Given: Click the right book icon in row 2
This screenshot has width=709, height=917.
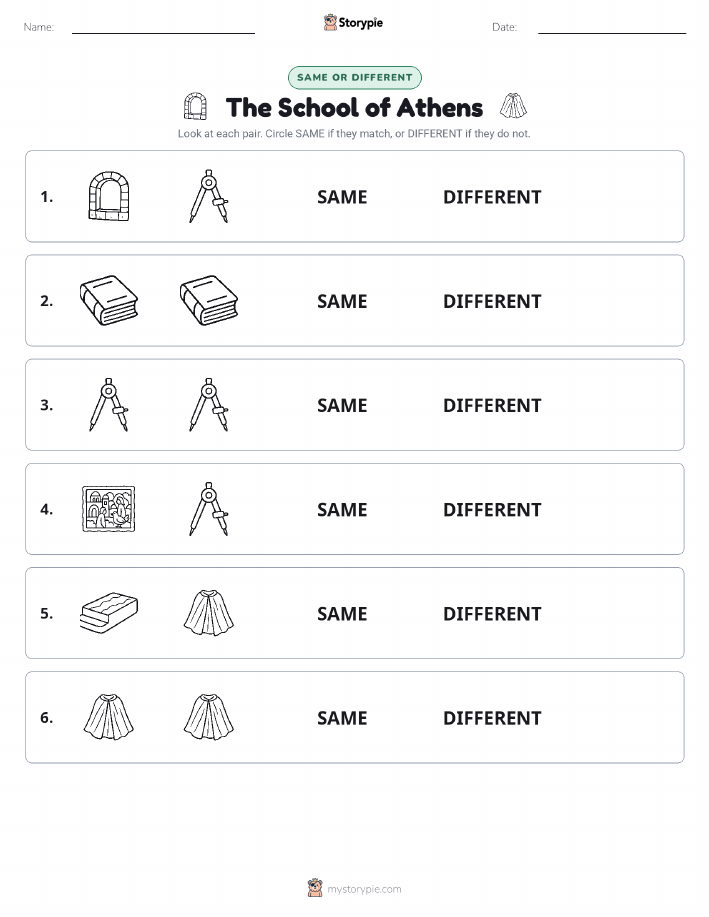Looking at the screenshot, I should 209,301.
